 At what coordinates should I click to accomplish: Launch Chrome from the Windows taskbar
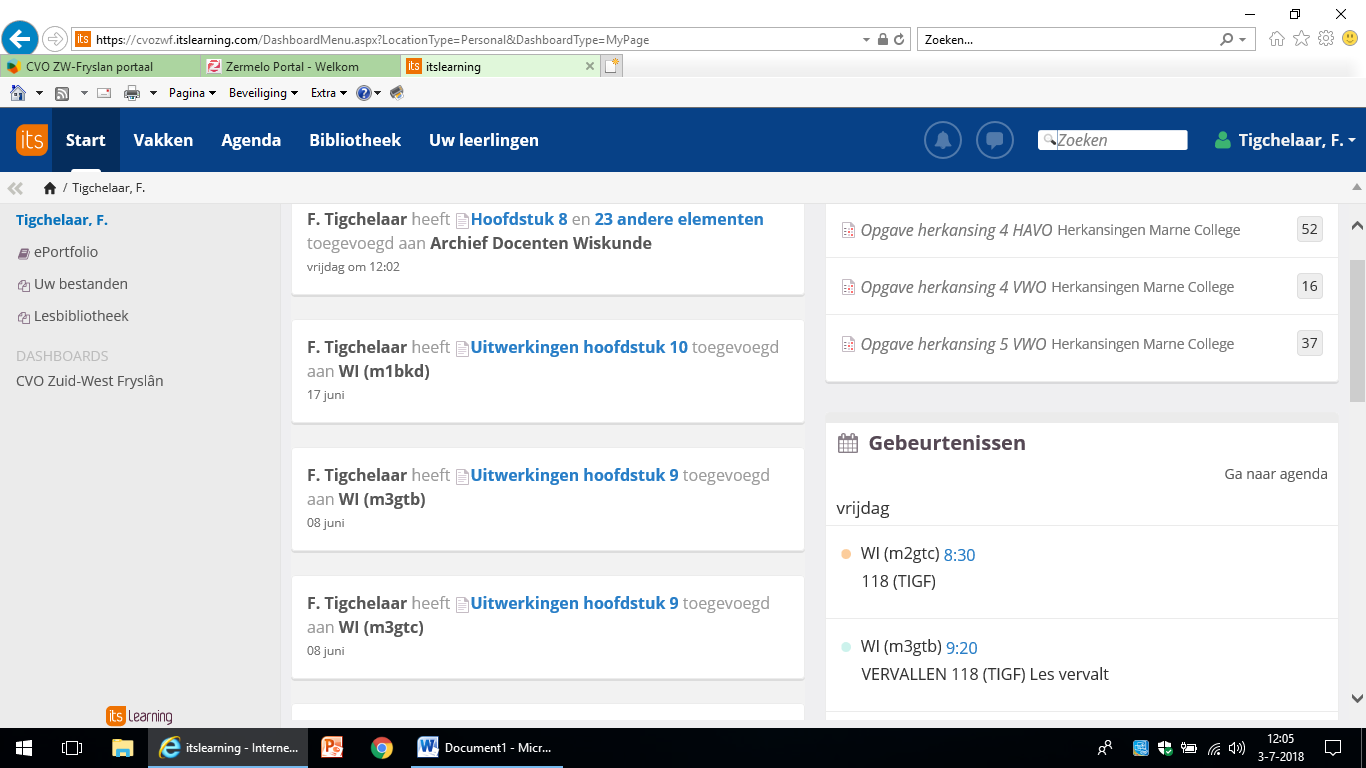point(381,747)
